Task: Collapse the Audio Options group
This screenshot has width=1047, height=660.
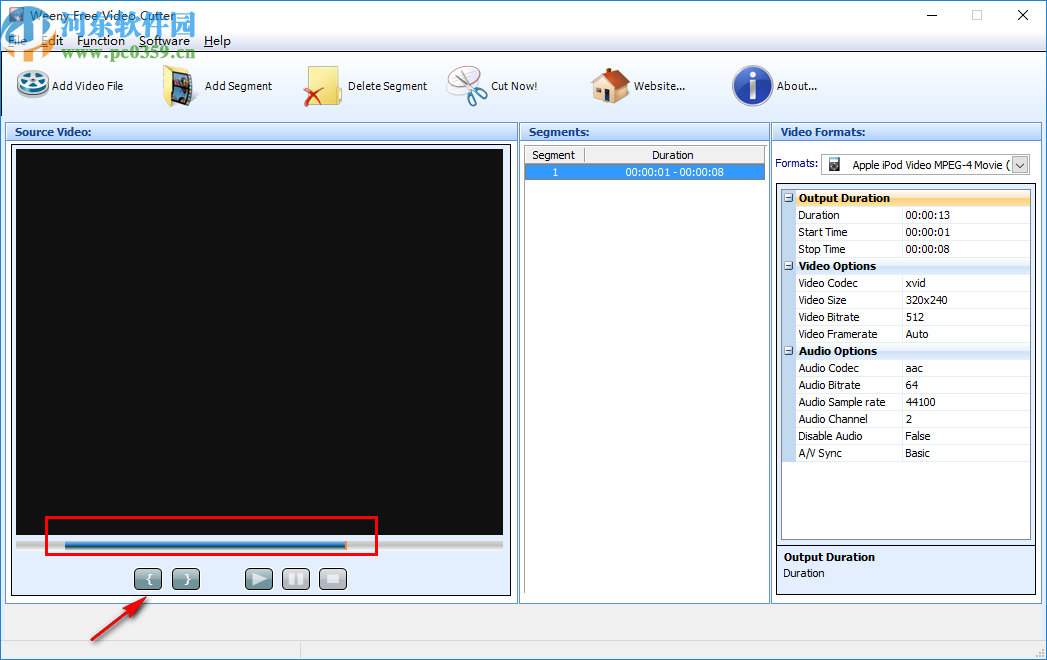Action: click(788, 351)
